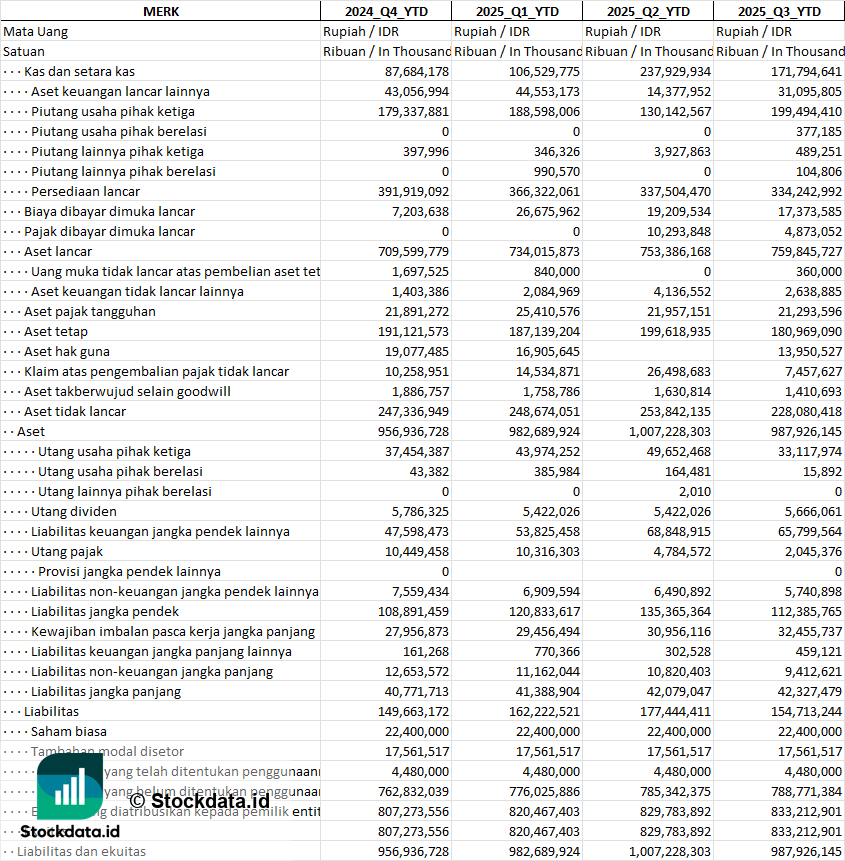
Task: Click the Kas dan setara kas row label
Action: pyautogui.click(x=80, y=71)
